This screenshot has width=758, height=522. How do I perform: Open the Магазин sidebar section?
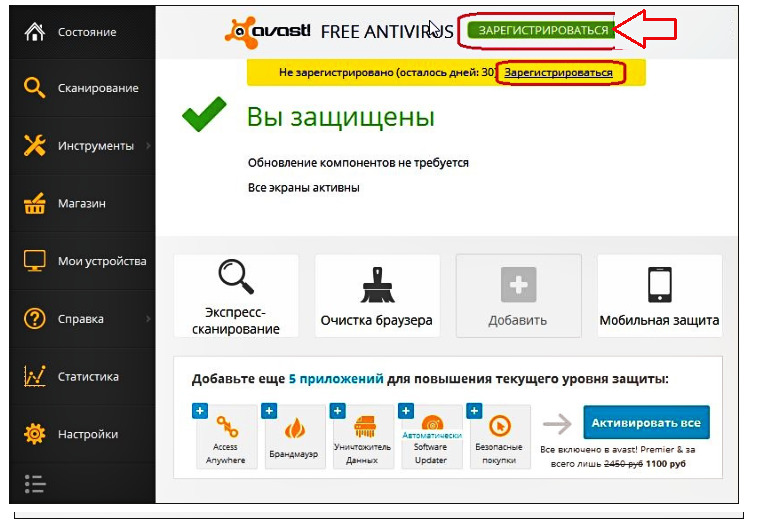(x=82, y=203)
